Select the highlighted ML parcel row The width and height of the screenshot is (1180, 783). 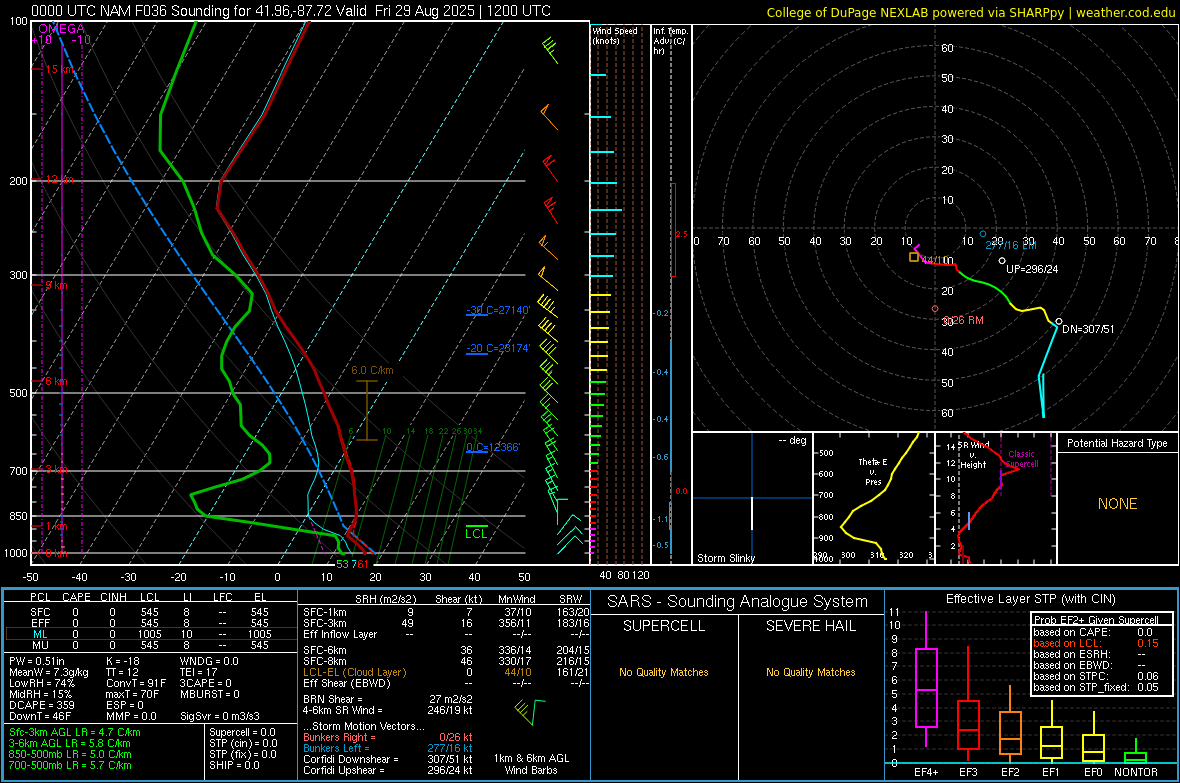(x=150, y=634)
